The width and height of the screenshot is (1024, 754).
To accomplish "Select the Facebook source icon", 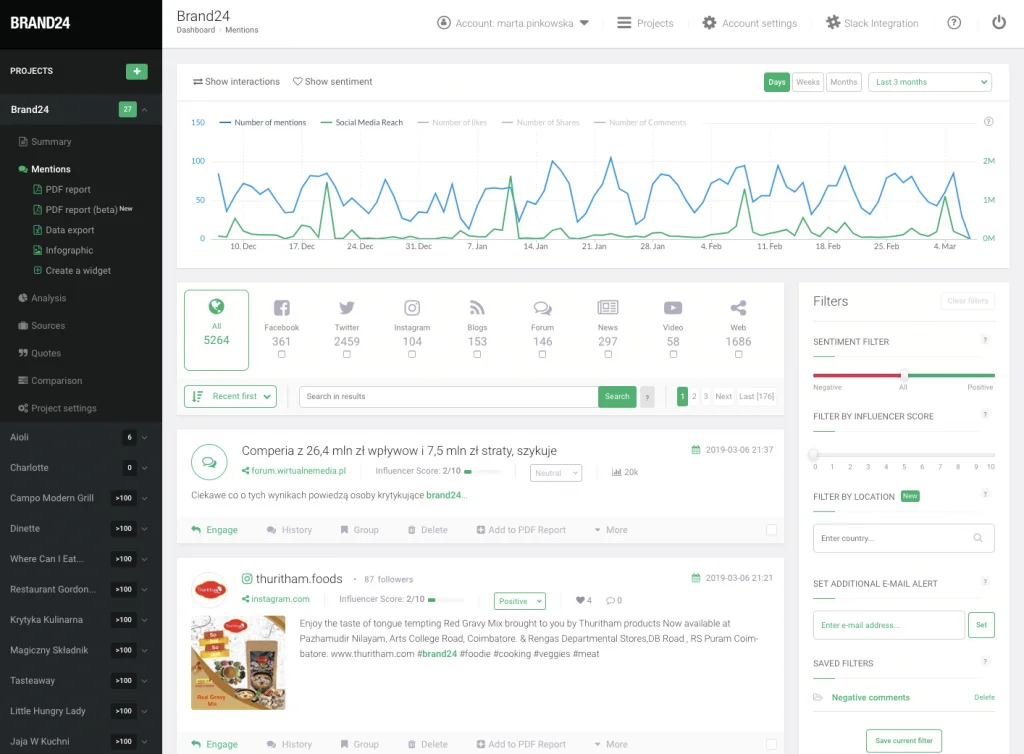I will 282,309.
